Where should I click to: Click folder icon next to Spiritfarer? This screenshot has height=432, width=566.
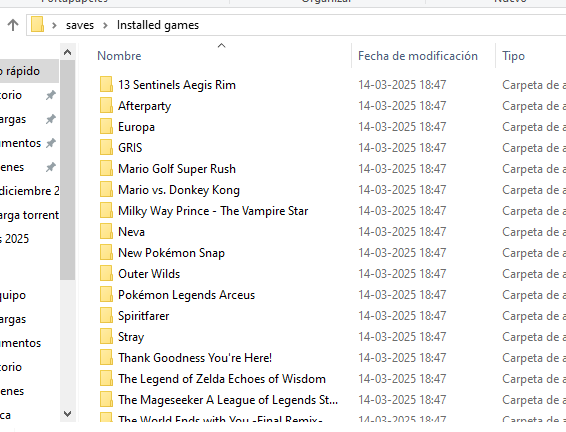(106, 315)
